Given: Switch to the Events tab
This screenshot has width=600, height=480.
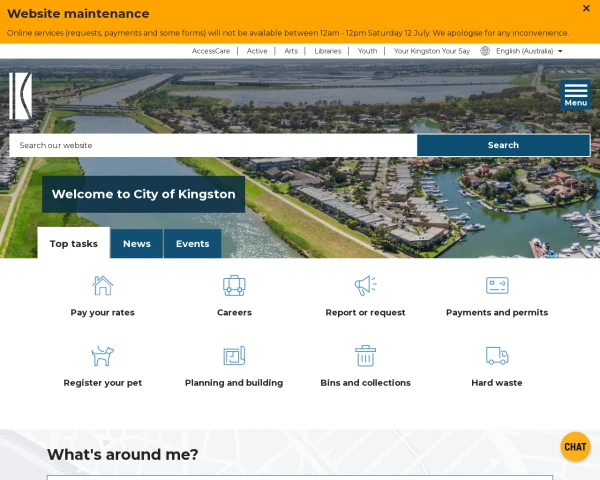Looking at the screenshot, I should (192, 243).
